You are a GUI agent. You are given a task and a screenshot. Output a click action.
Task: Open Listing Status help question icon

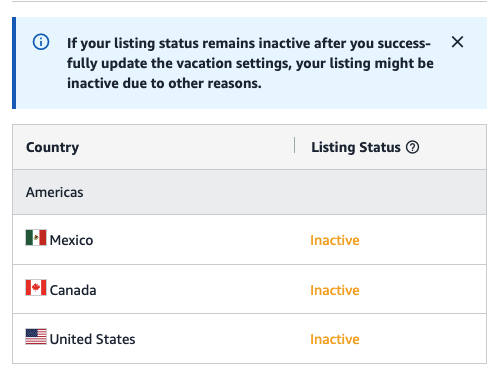[412, 147]
